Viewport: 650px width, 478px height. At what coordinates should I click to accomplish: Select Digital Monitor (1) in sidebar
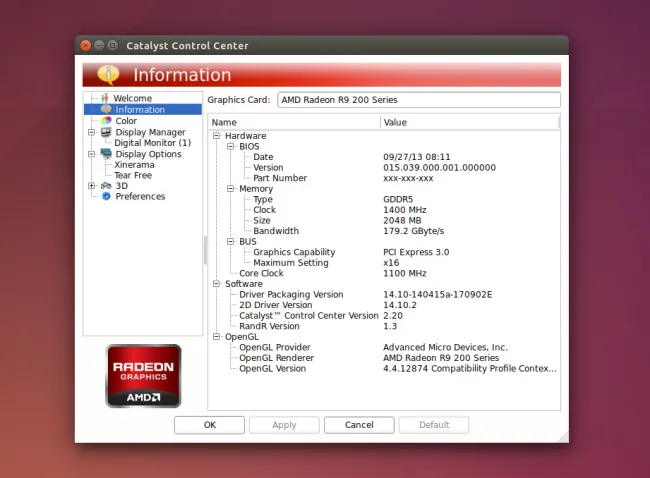(x=152, y=143)
